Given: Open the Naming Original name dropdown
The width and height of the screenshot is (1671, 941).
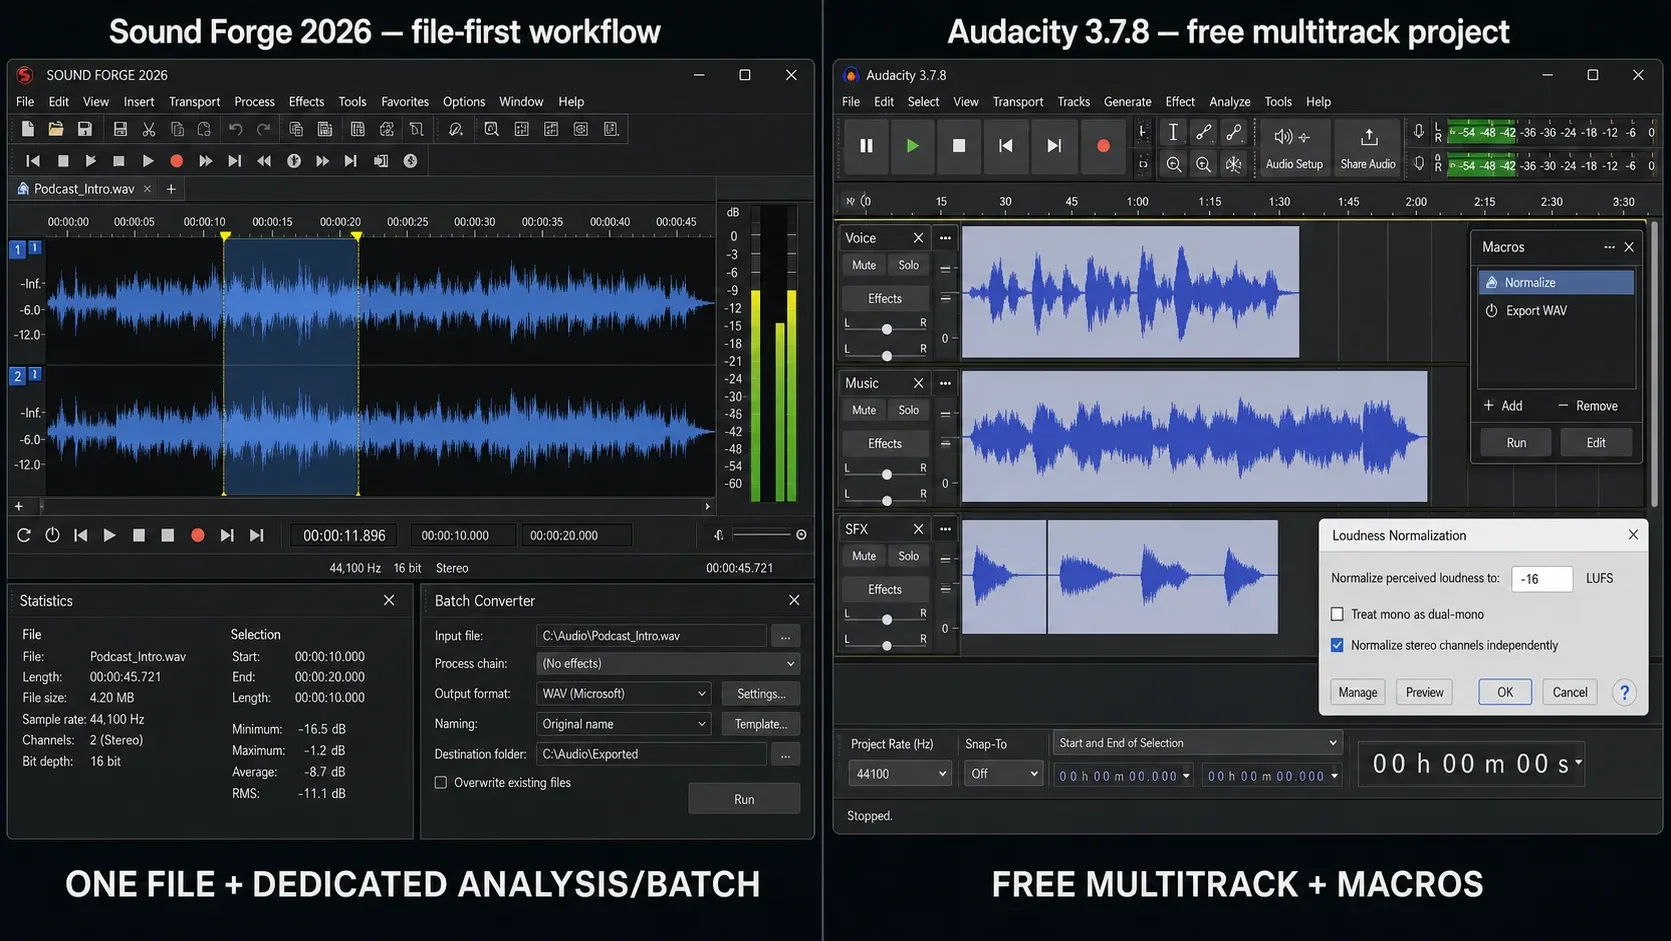Looking at the screenshot, I should [x=624, y=724].
